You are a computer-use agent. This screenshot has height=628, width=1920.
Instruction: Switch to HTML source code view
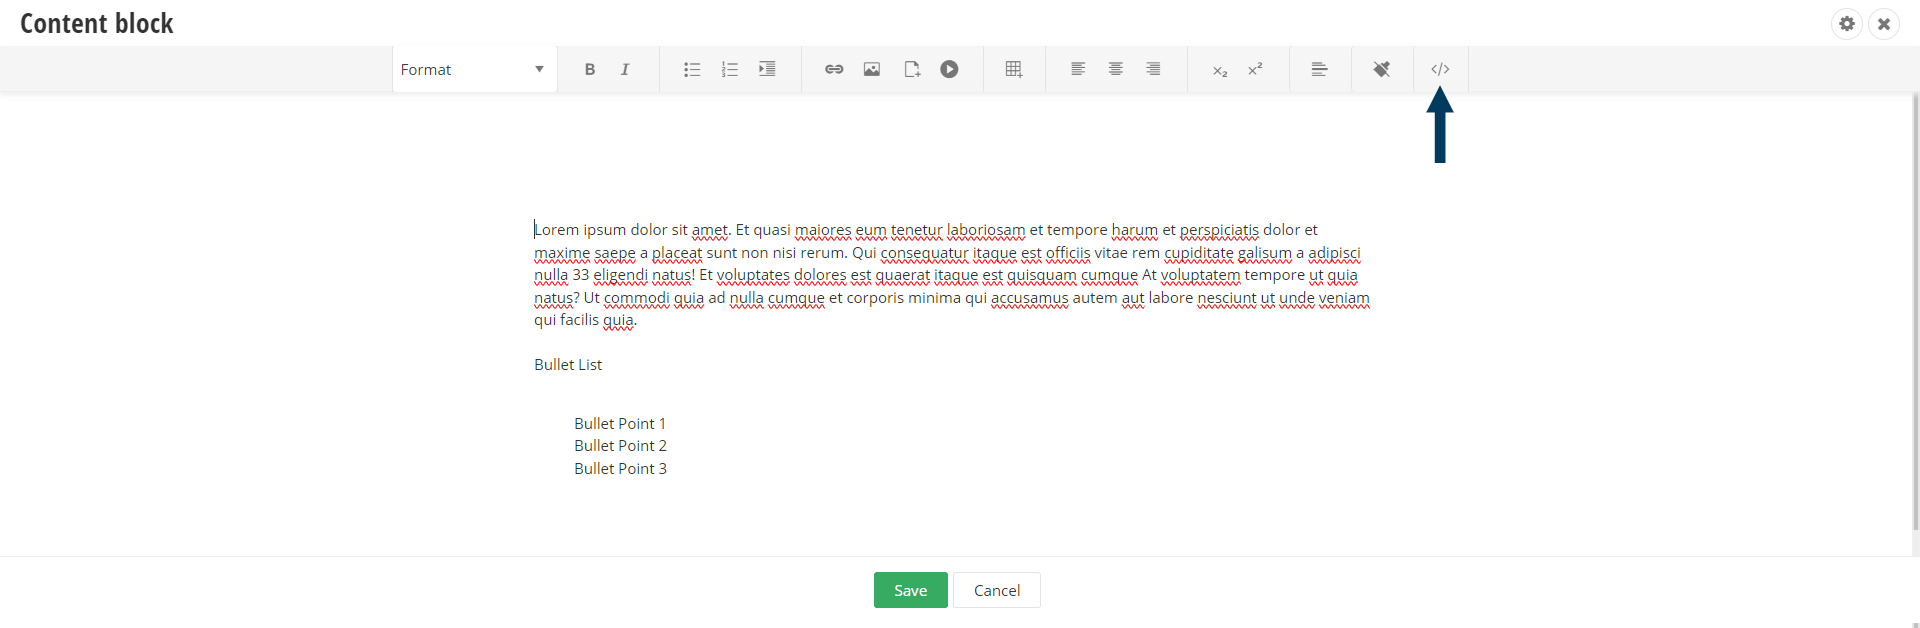[1440, 69]
